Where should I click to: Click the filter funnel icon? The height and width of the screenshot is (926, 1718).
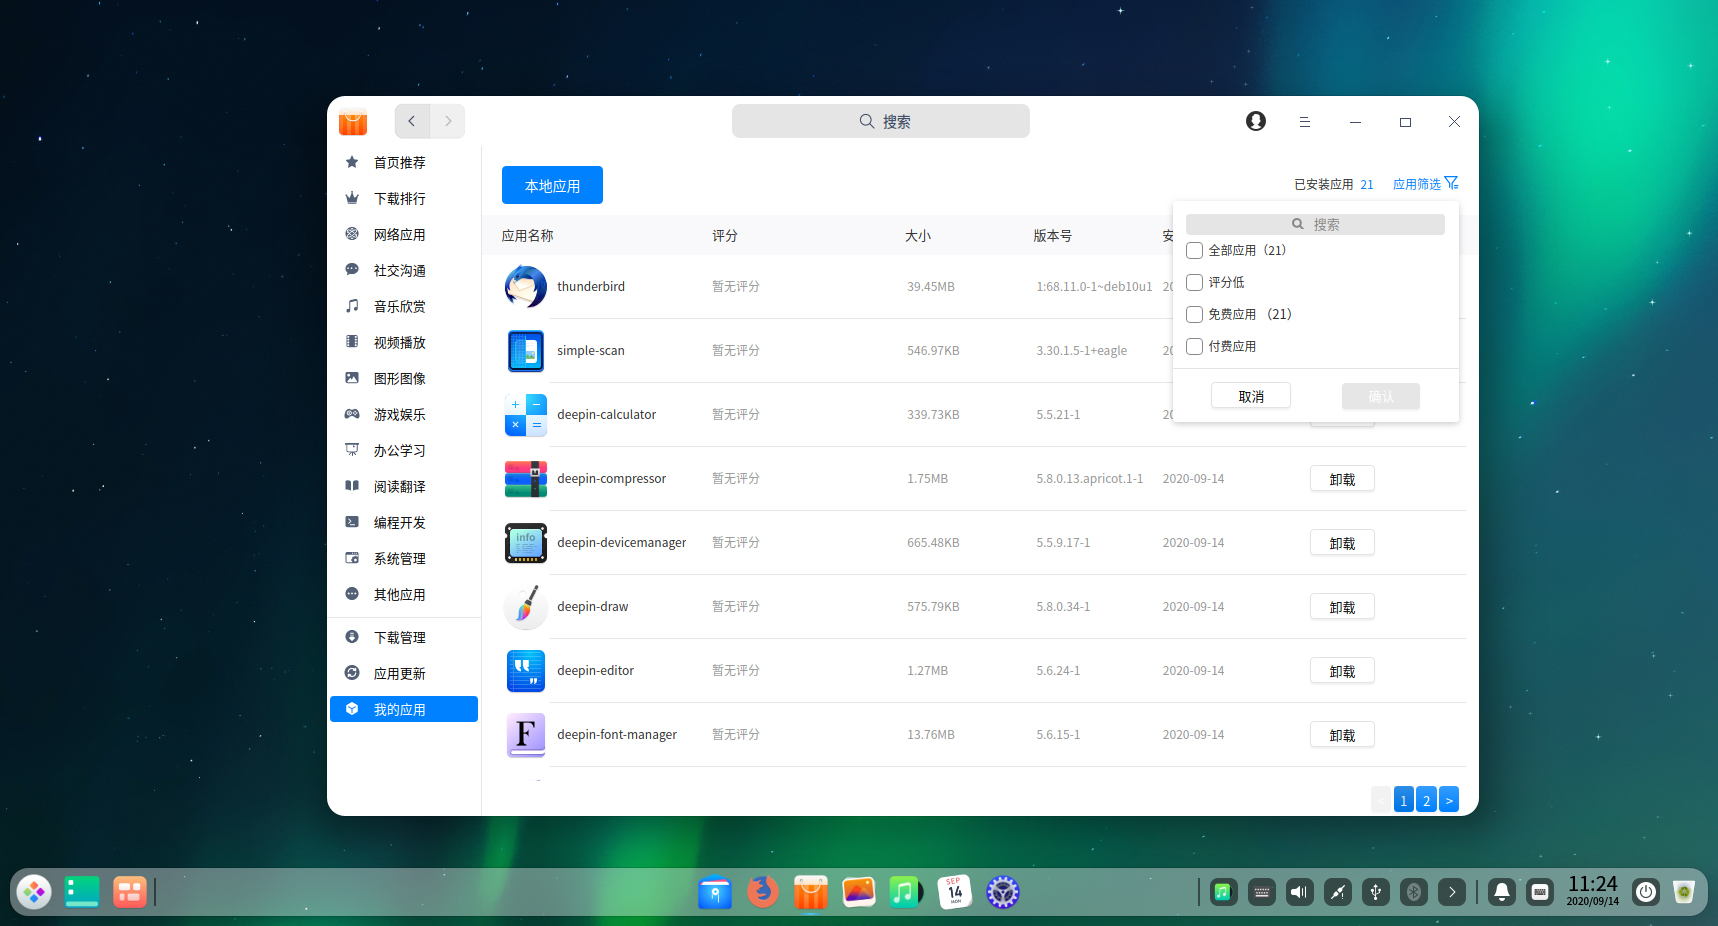click(1452, 183)
